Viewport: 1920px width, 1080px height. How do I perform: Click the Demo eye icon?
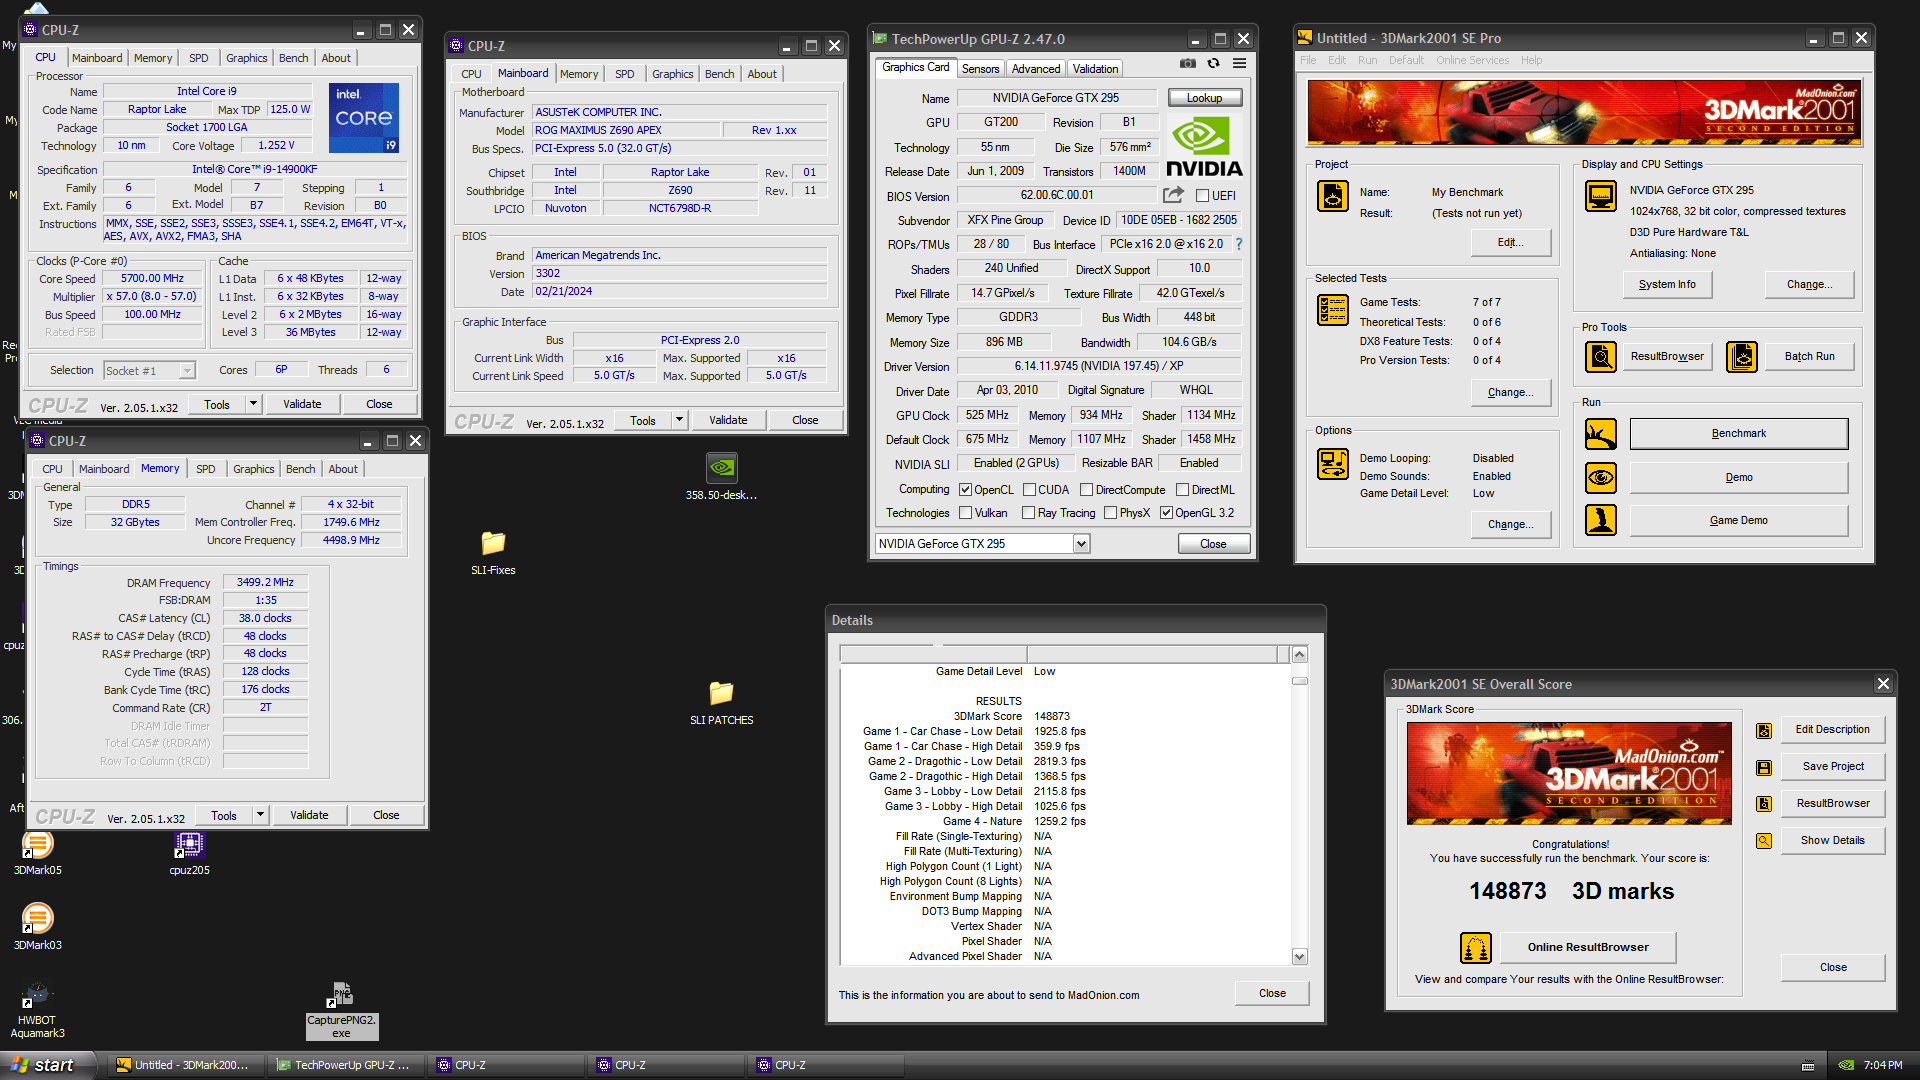[1600, 478]
